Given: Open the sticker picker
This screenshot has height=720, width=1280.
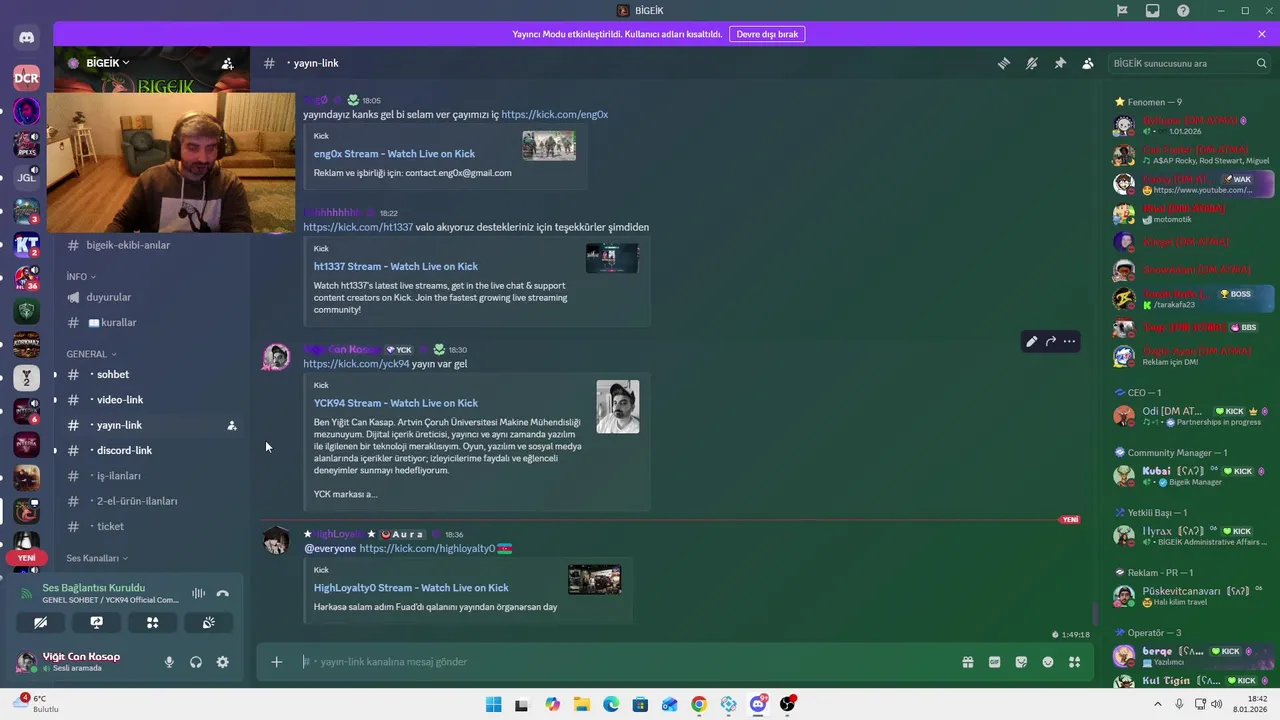Looking at the screenshot, I should click(x=1021, y=662).
